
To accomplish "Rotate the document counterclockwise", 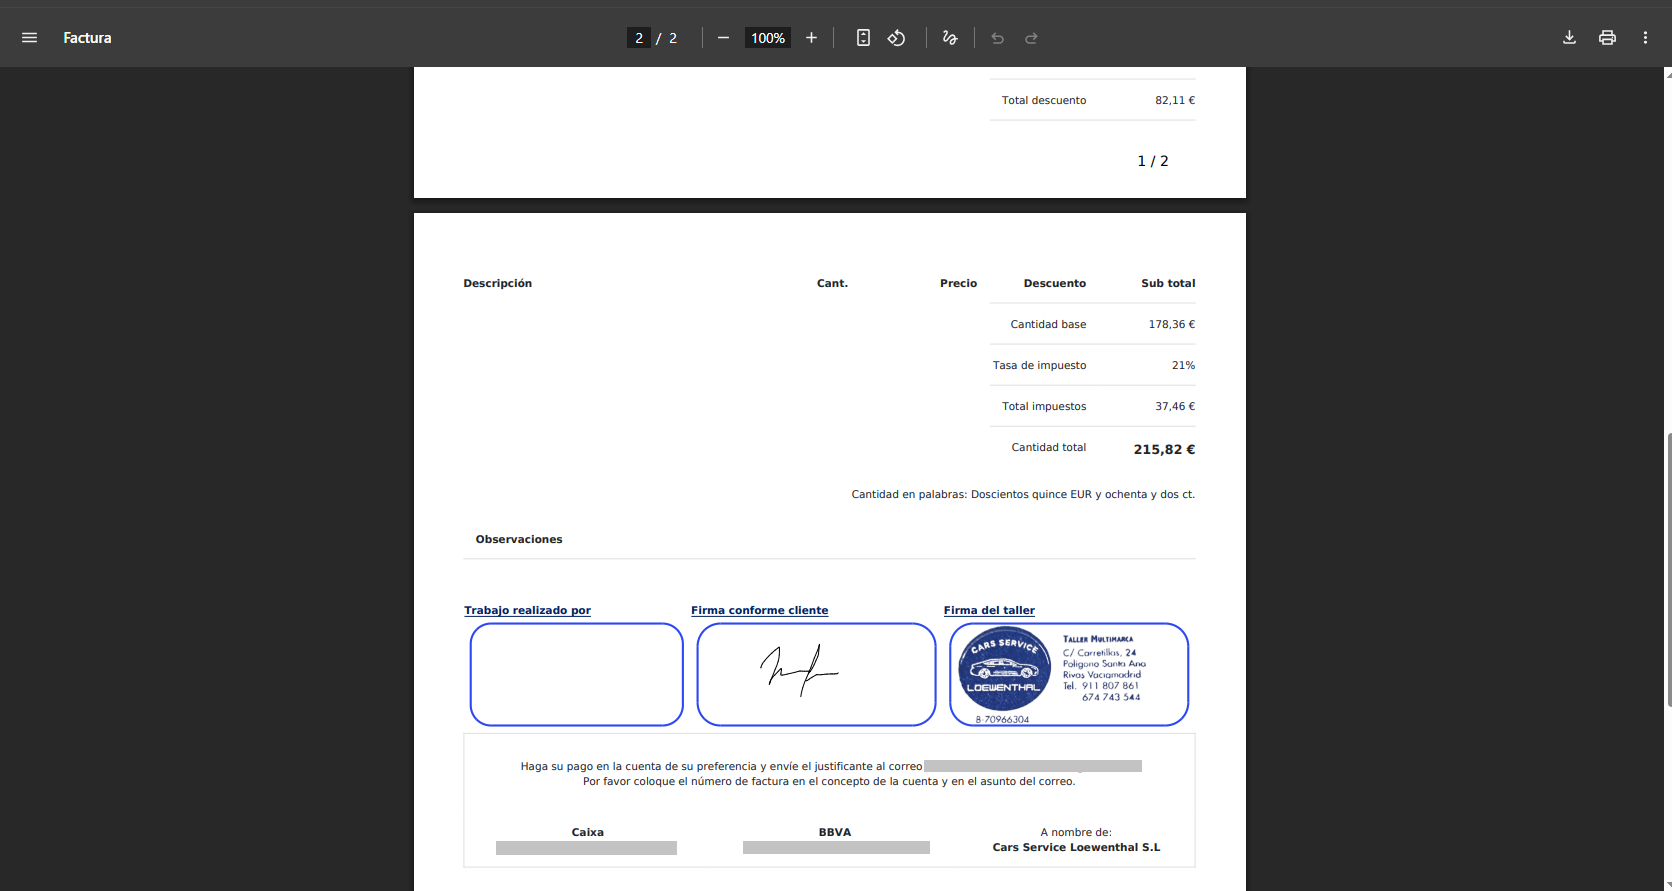I will pyautogui.click(x=897, y=38).
